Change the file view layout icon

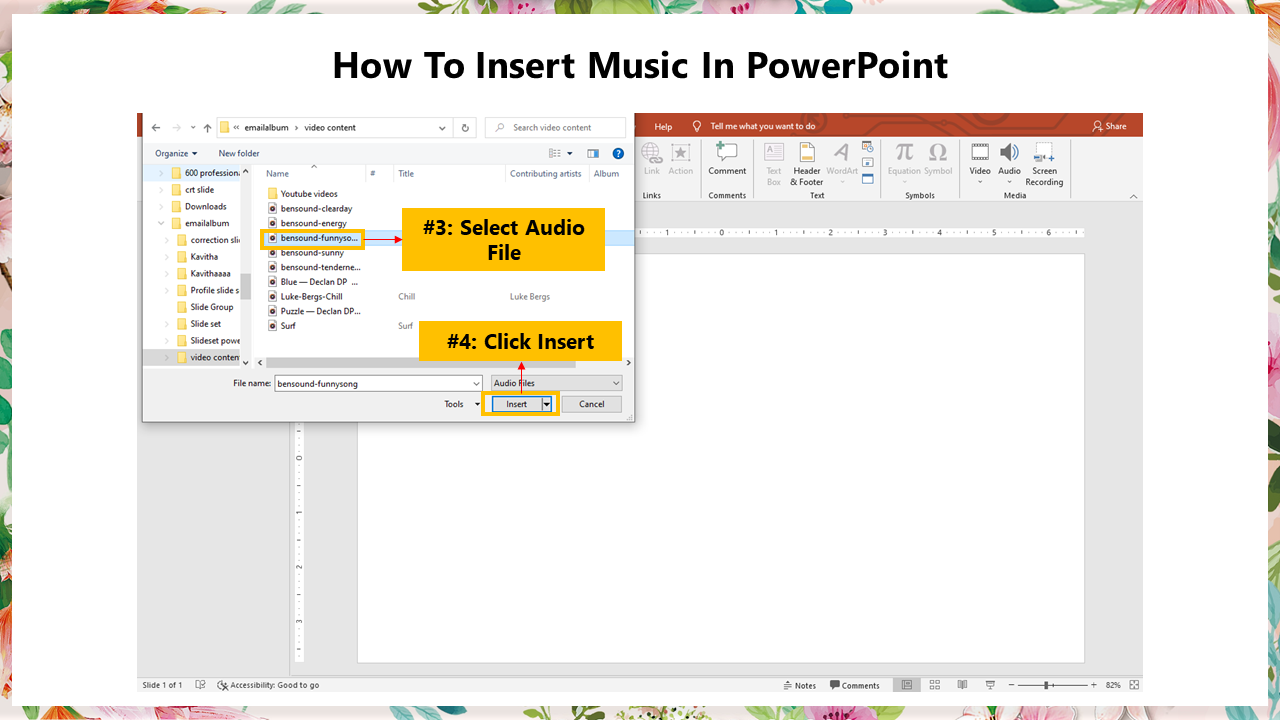pos(555,153)
